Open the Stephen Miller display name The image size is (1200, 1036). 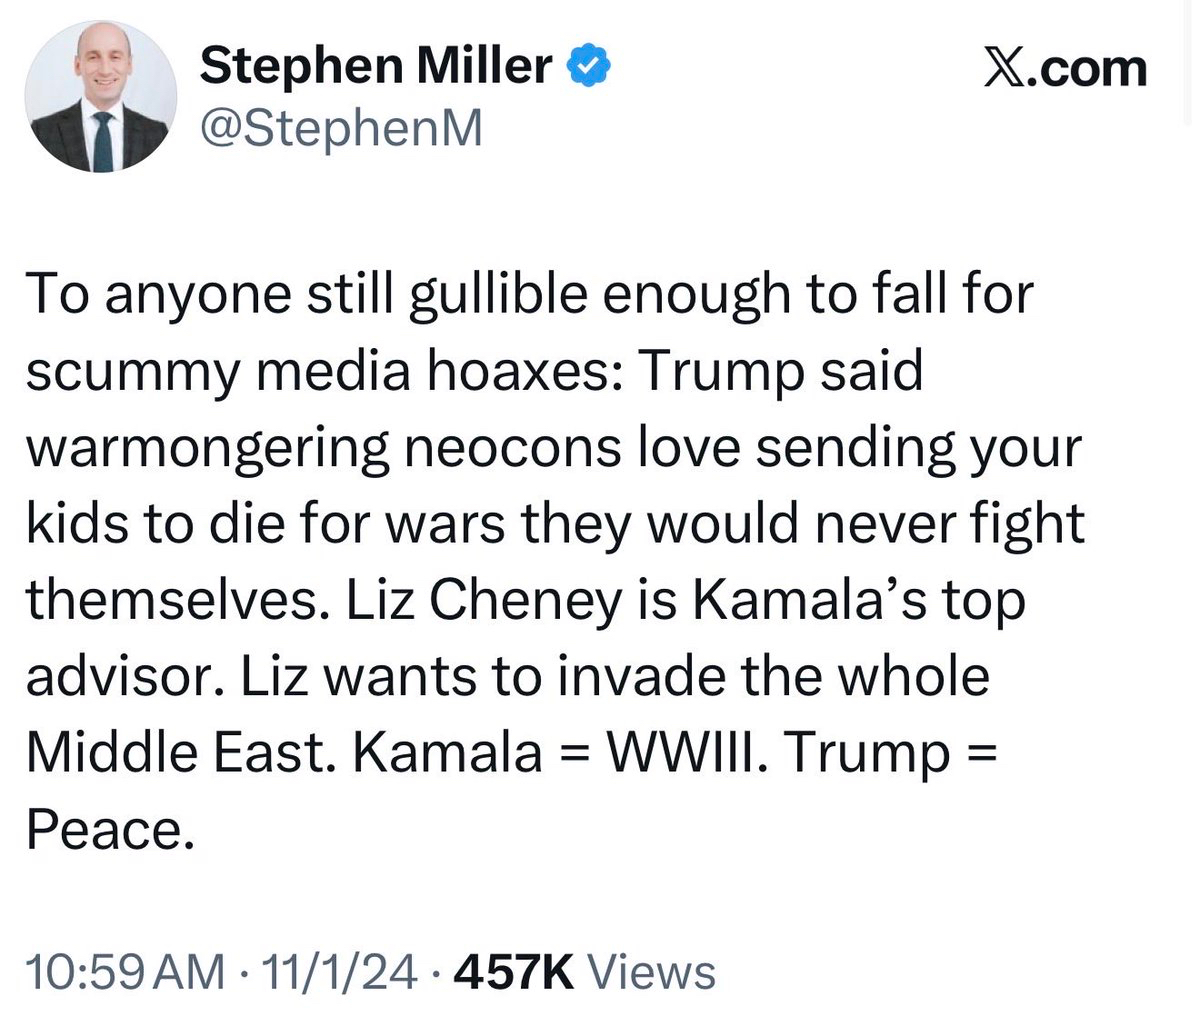point(376,68)
